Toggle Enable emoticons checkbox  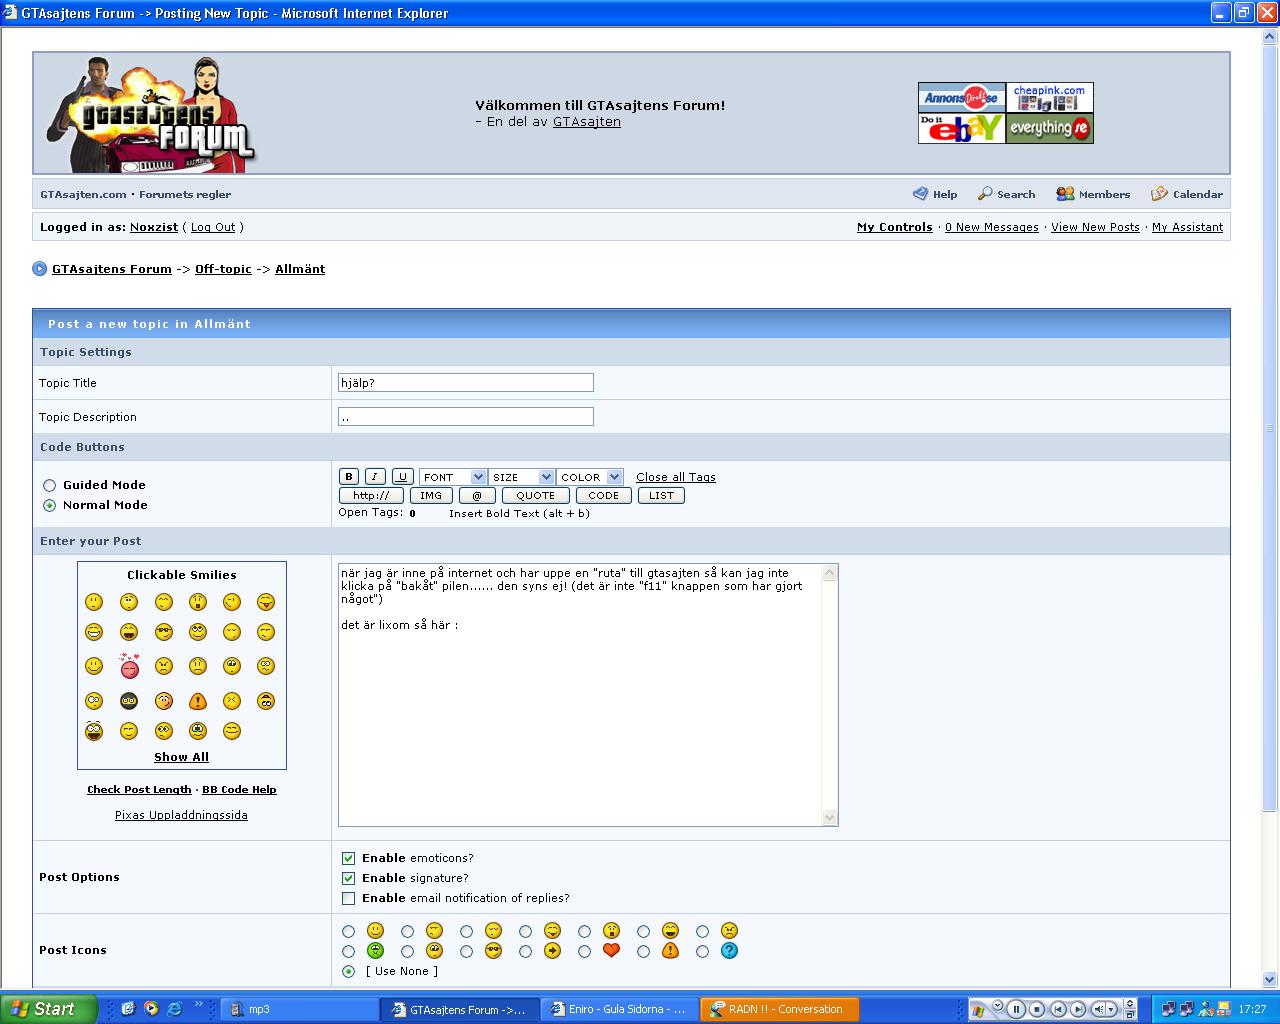tap(348, 858)
